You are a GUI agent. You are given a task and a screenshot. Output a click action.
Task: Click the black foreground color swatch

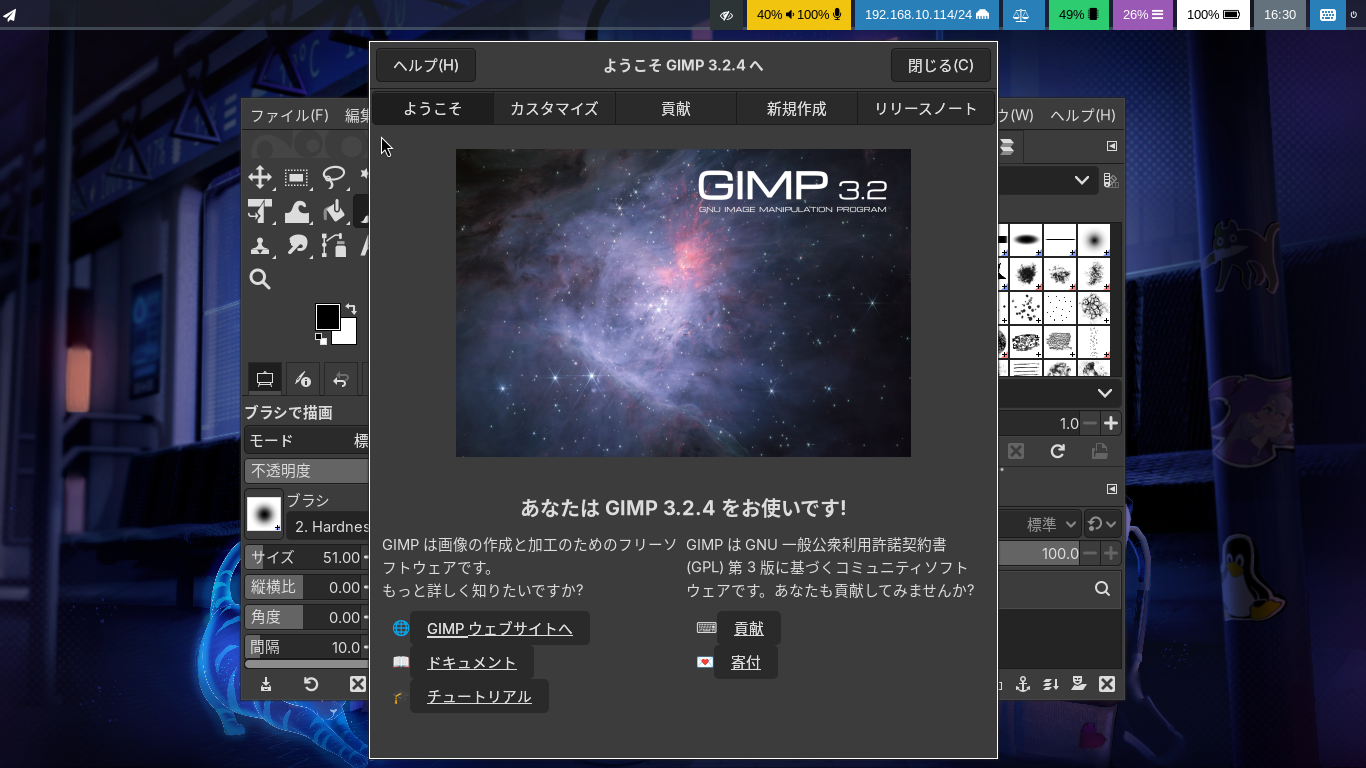pyautogui.click(x=327, y=316)
